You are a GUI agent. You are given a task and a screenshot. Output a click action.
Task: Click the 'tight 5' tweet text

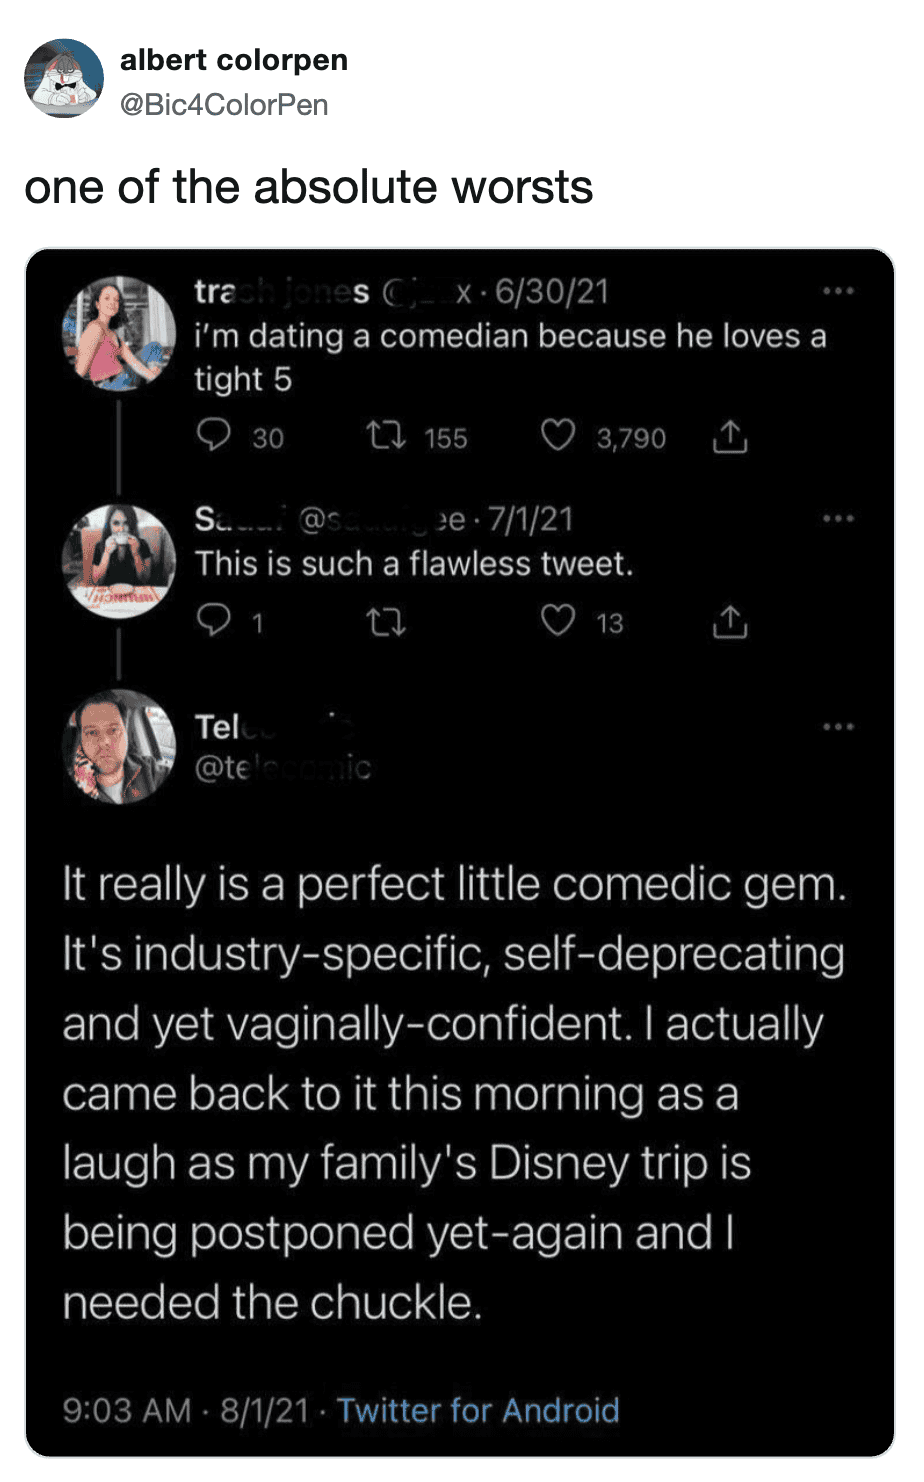point(510,357)
